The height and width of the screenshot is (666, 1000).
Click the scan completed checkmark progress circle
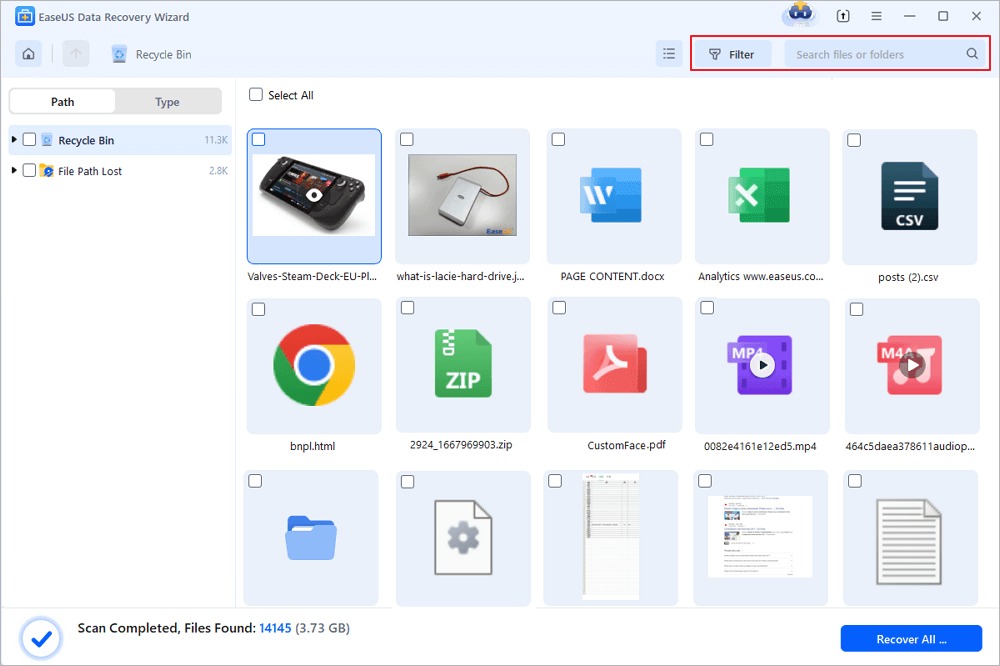pos(41,638)
